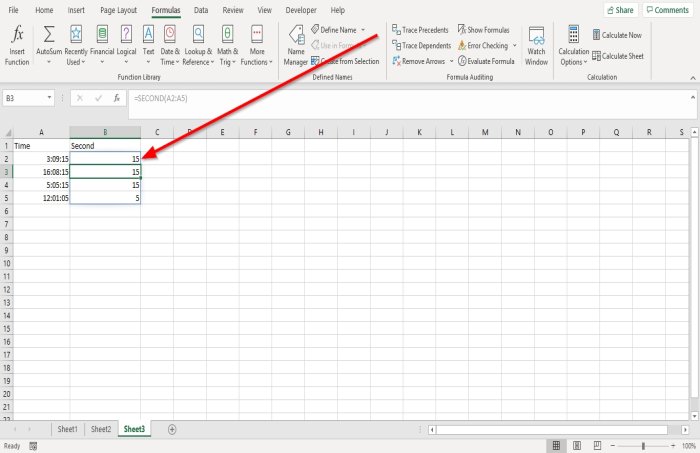Select Page Break Preview in status bar
700x453 pixels.
point(597,445)
